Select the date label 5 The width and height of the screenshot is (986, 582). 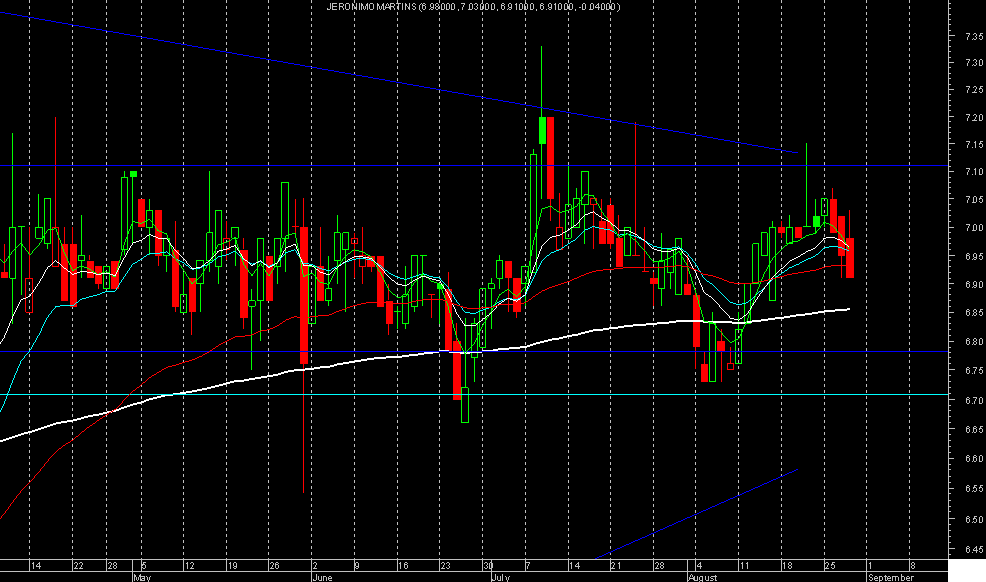144,566
